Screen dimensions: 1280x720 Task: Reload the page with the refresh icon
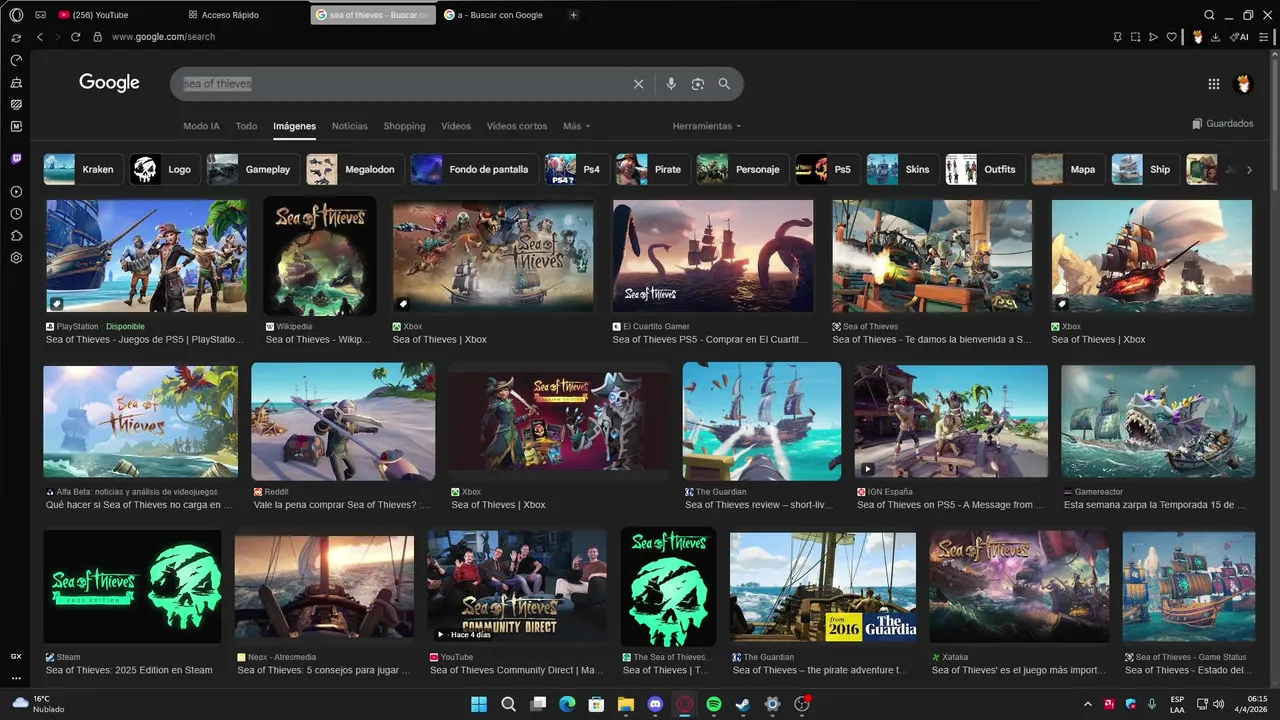pyautogui.click(x=75, y=37)
